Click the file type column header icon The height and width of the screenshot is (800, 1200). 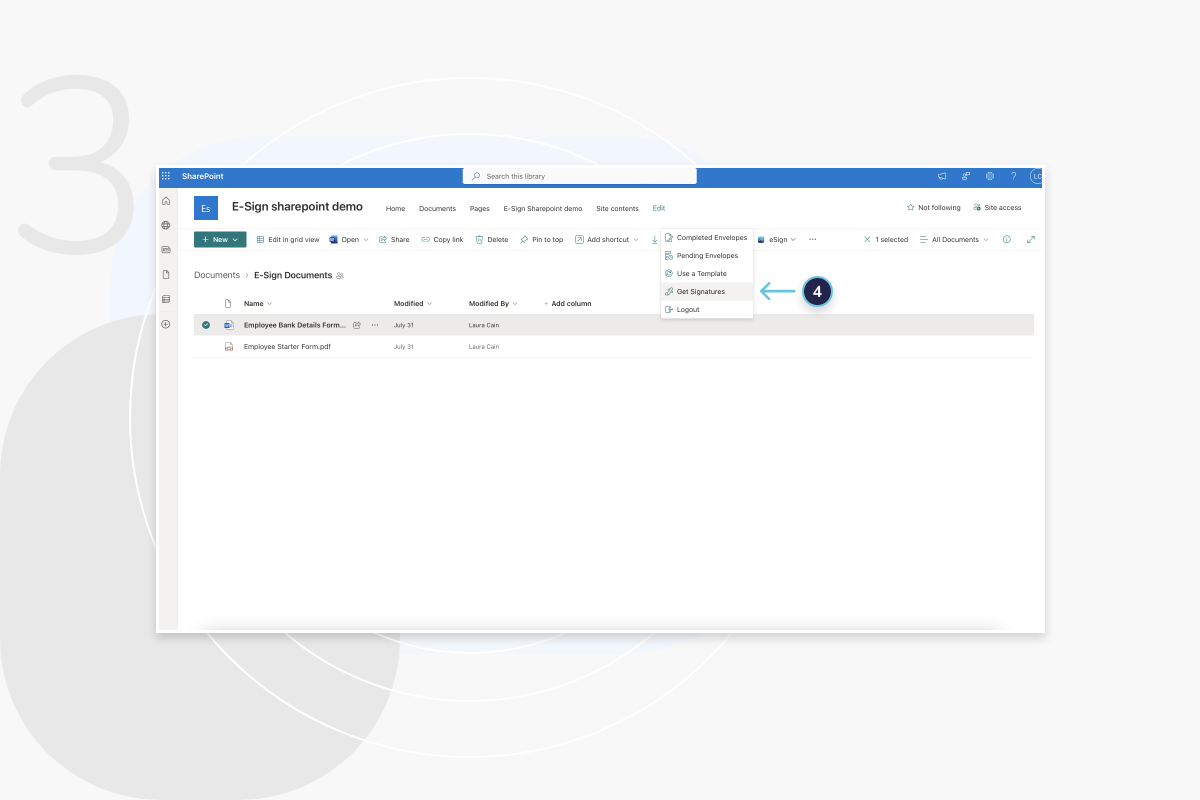pyautogui.click(x=227, y=303)
